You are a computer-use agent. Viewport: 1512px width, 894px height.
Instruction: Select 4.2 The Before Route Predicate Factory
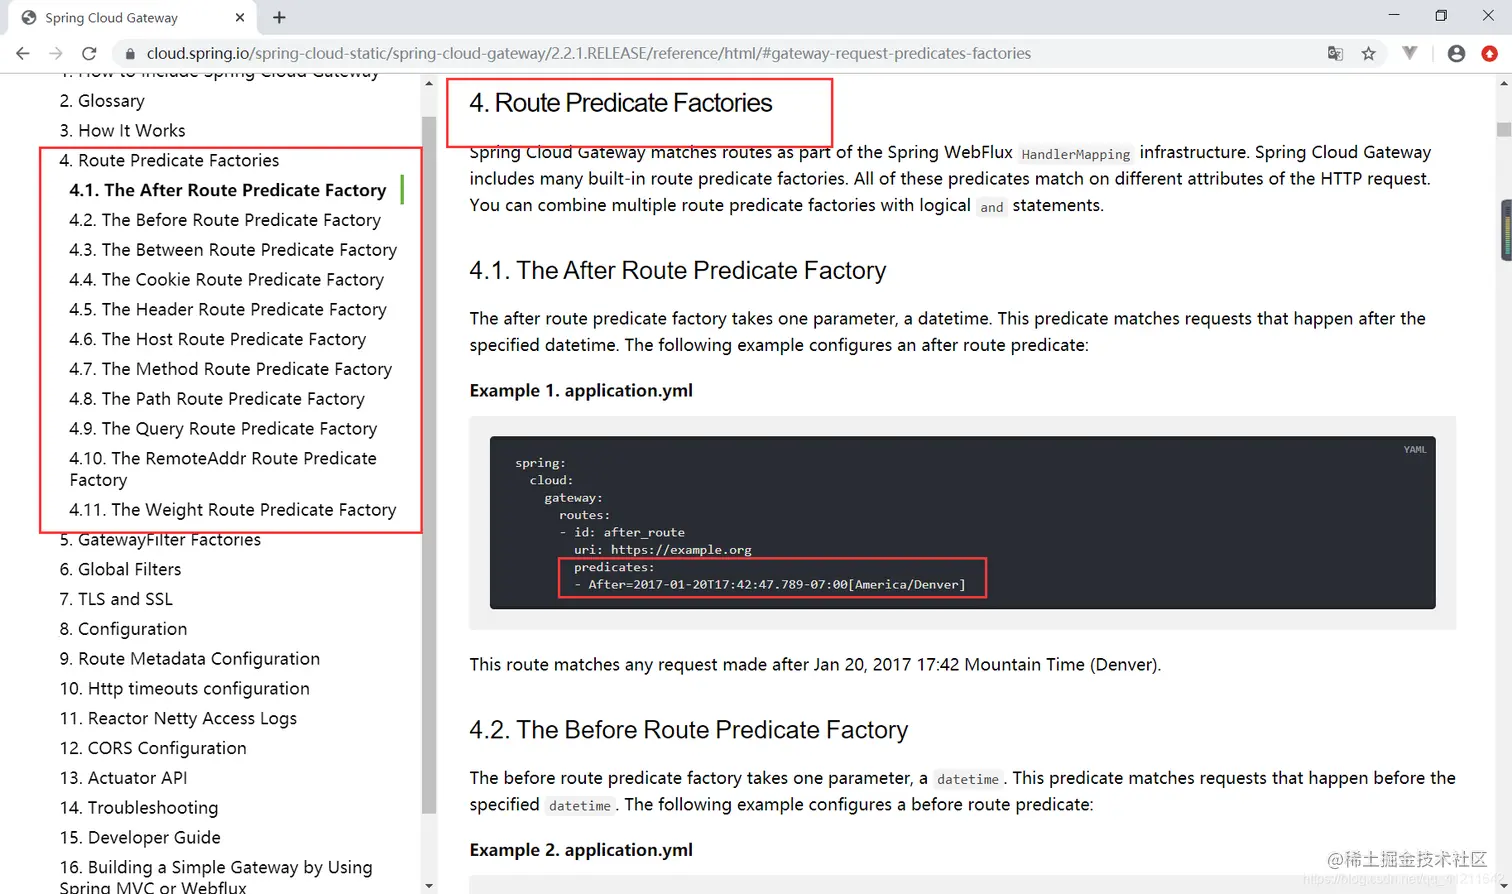tap(225, 220)
